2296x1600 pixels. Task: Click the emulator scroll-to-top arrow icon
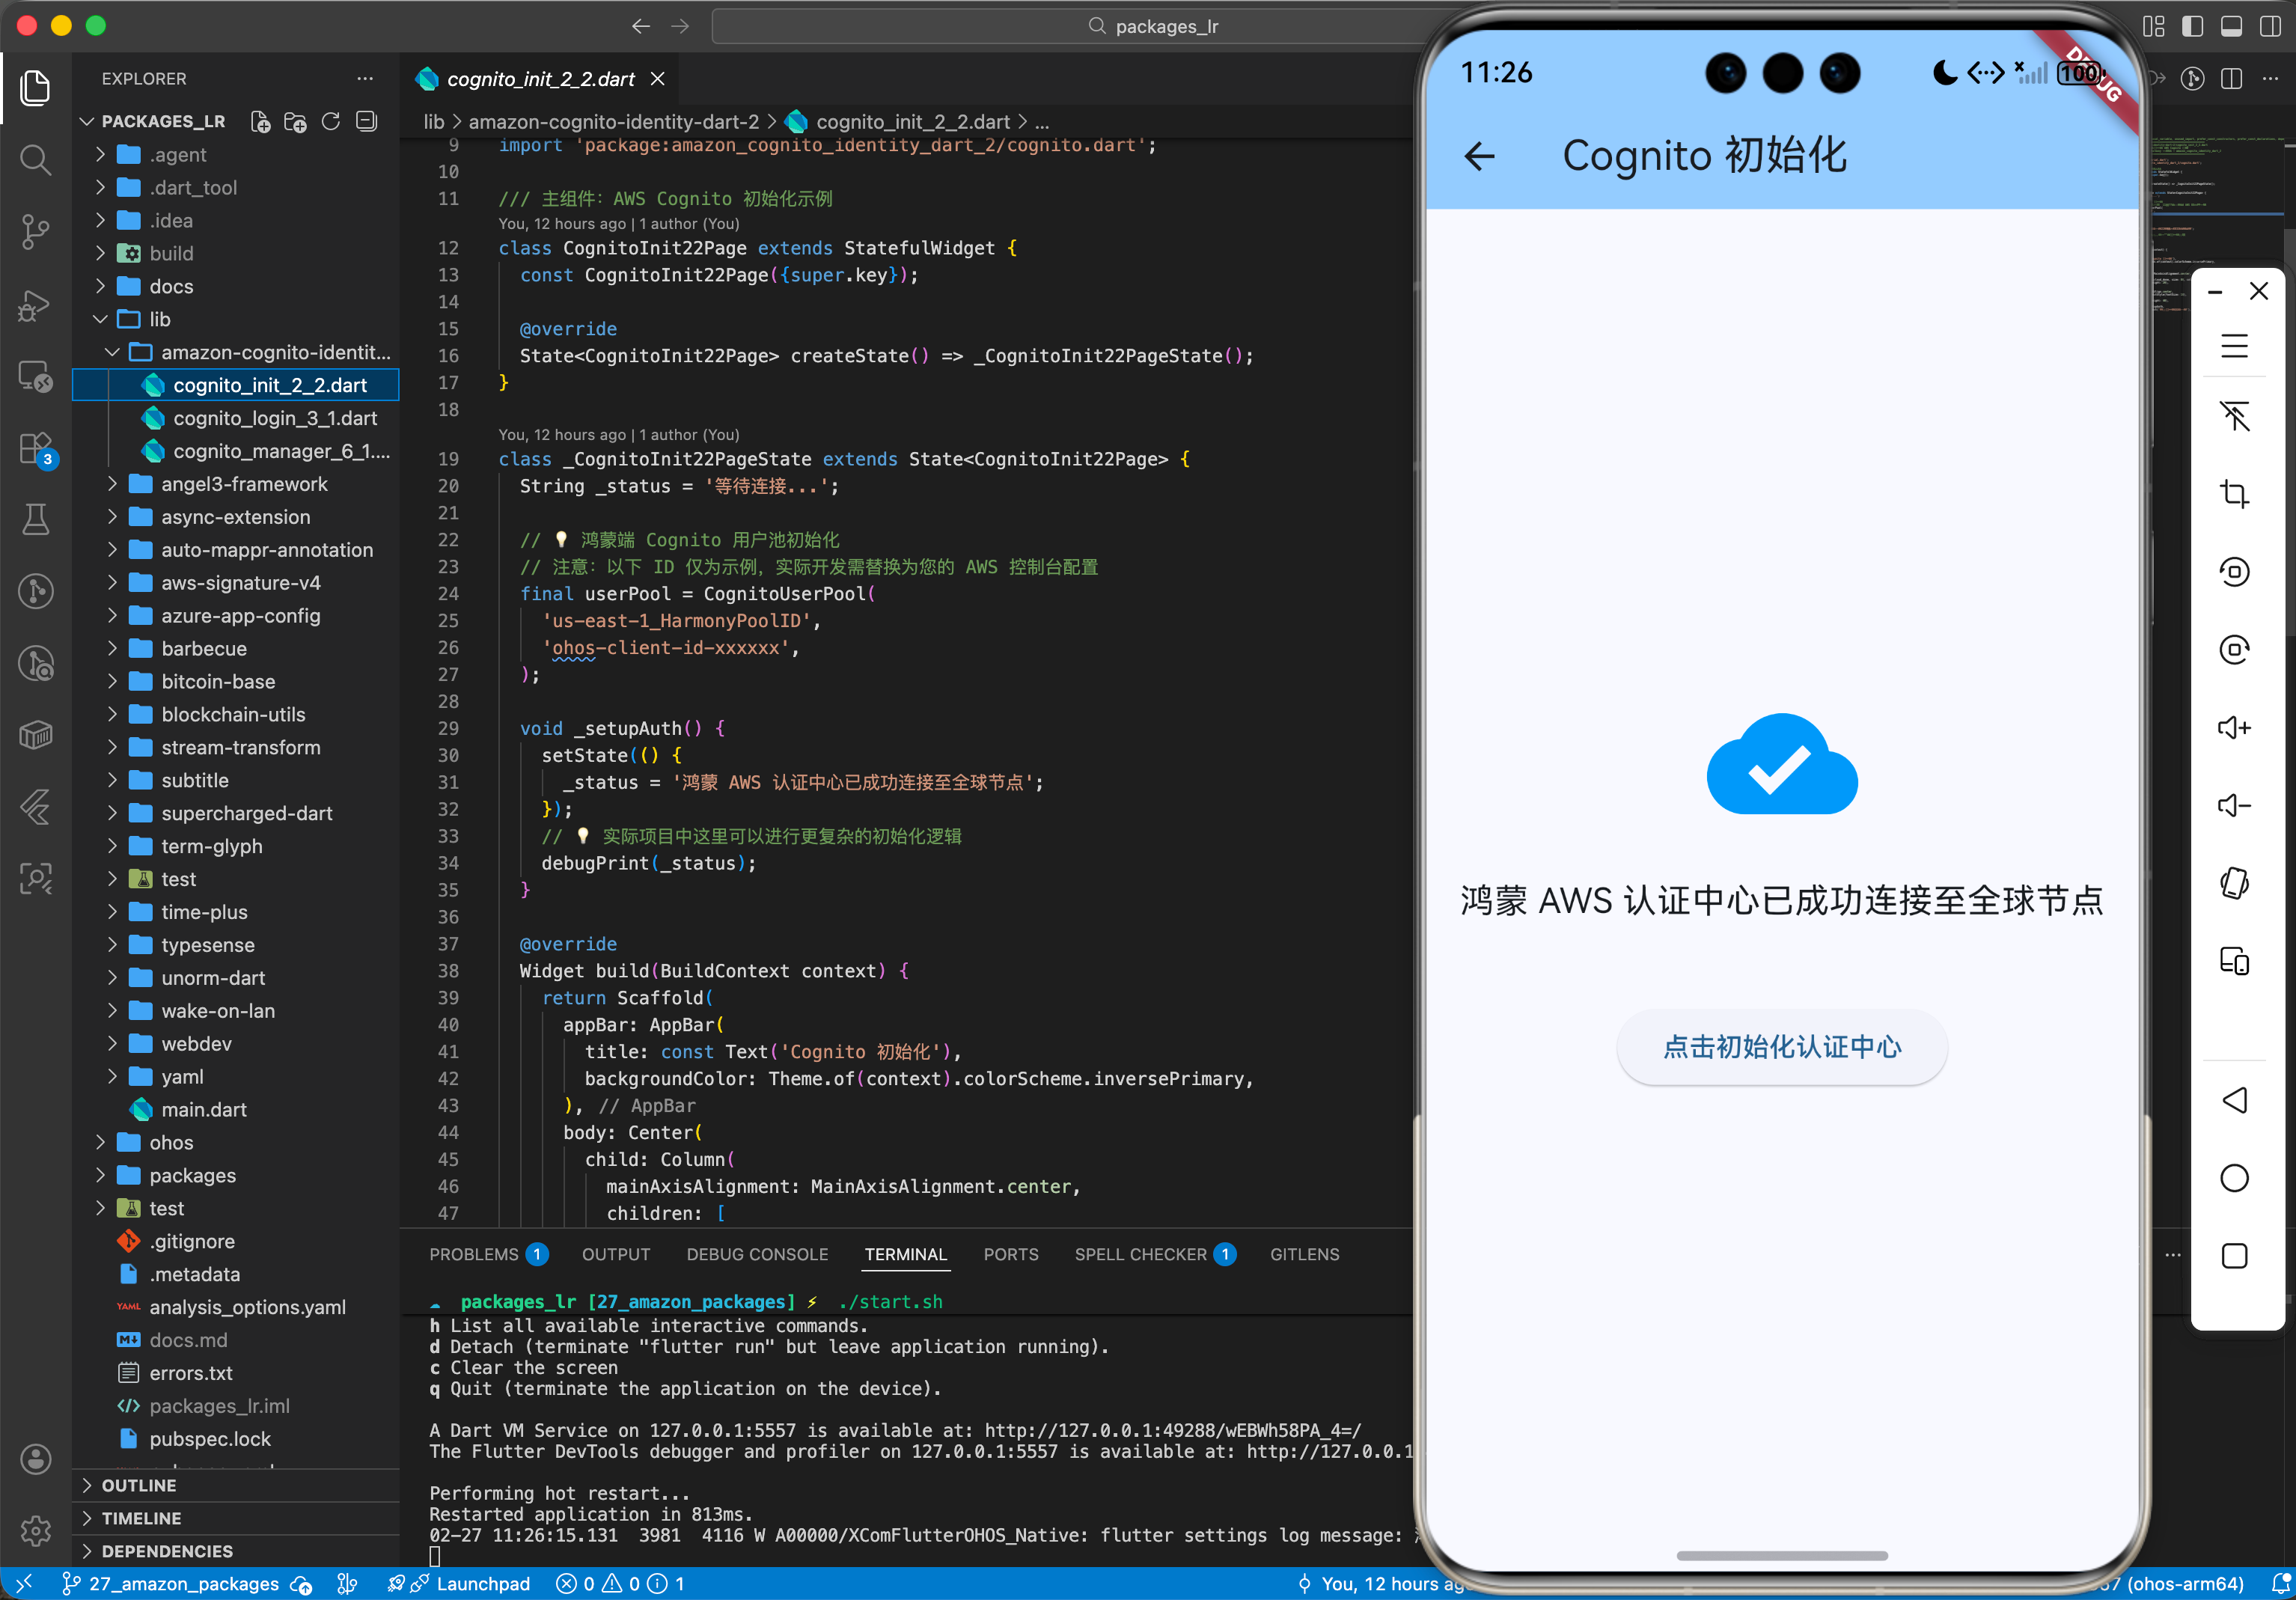click(2234, 416)
